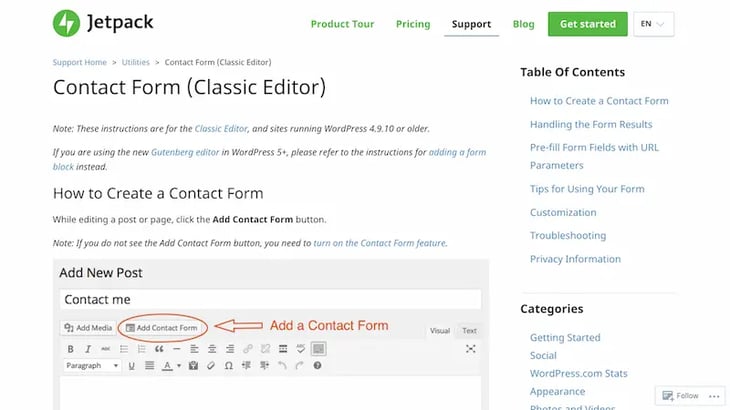Switch to the Text editor tab
Image resolution: width=730 pixels, height=410 pixels.
click(469, 330)
